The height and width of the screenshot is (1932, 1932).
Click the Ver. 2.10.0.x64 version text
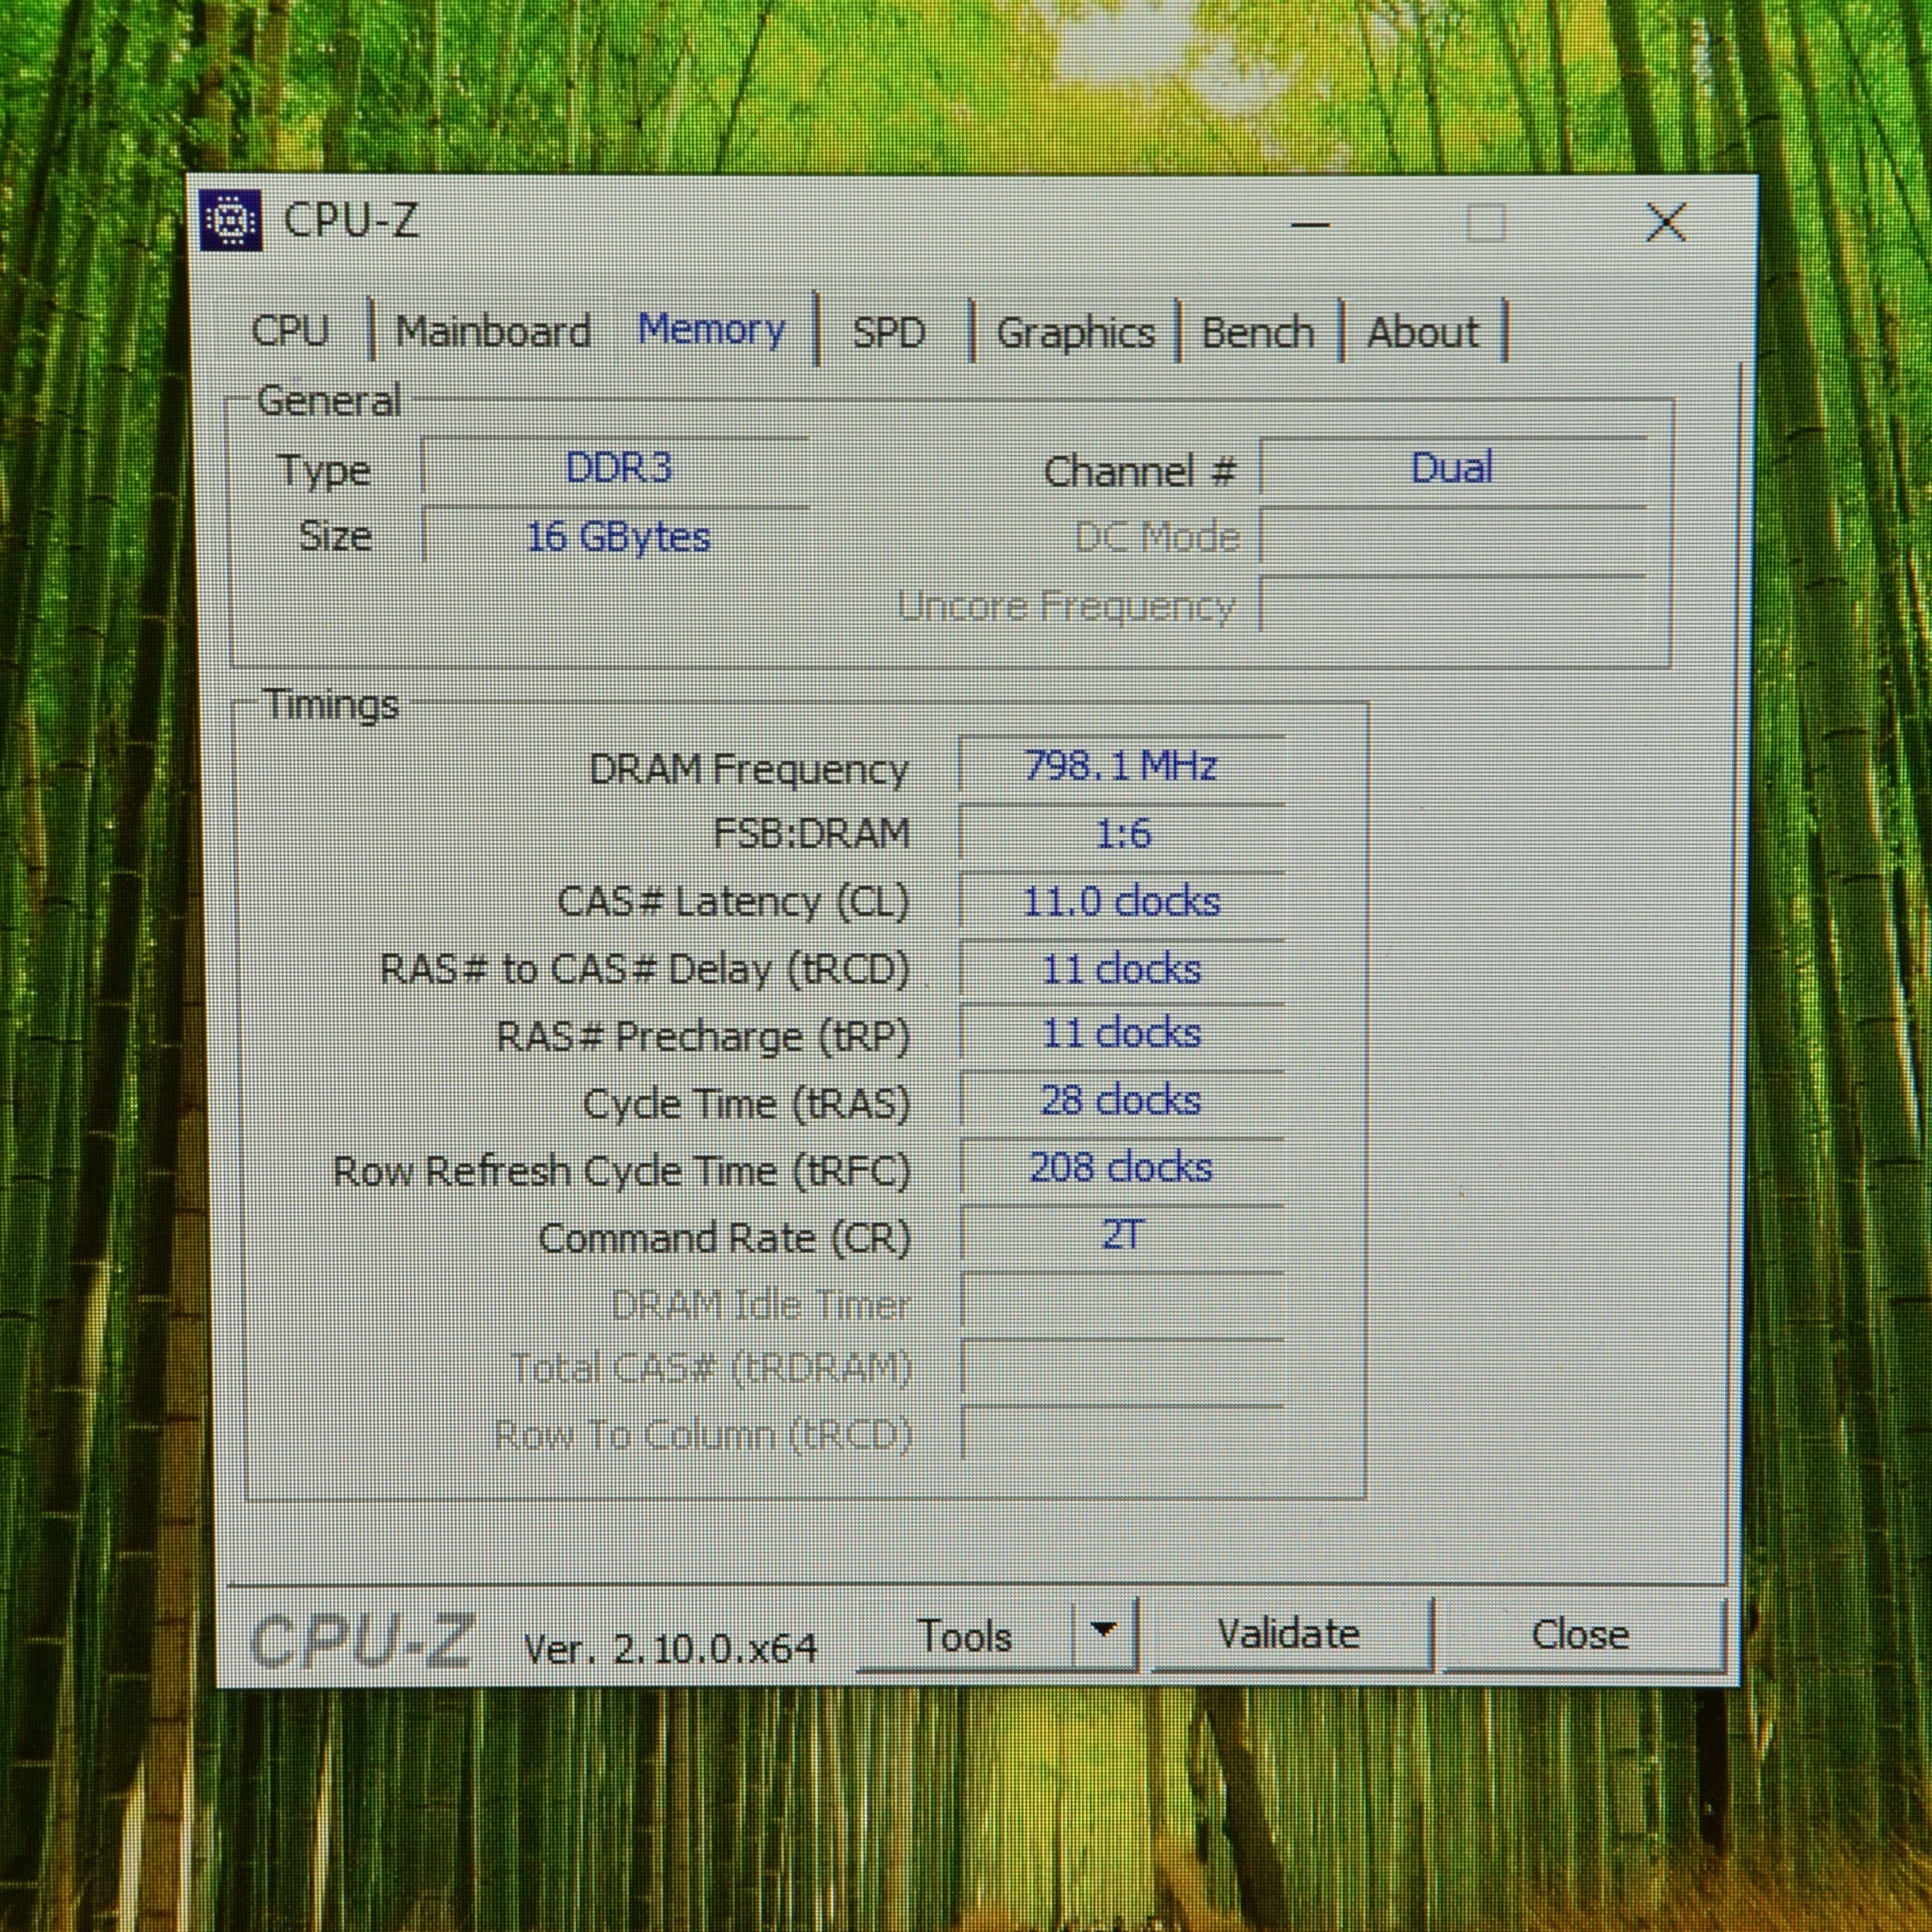click(670, 1648)
